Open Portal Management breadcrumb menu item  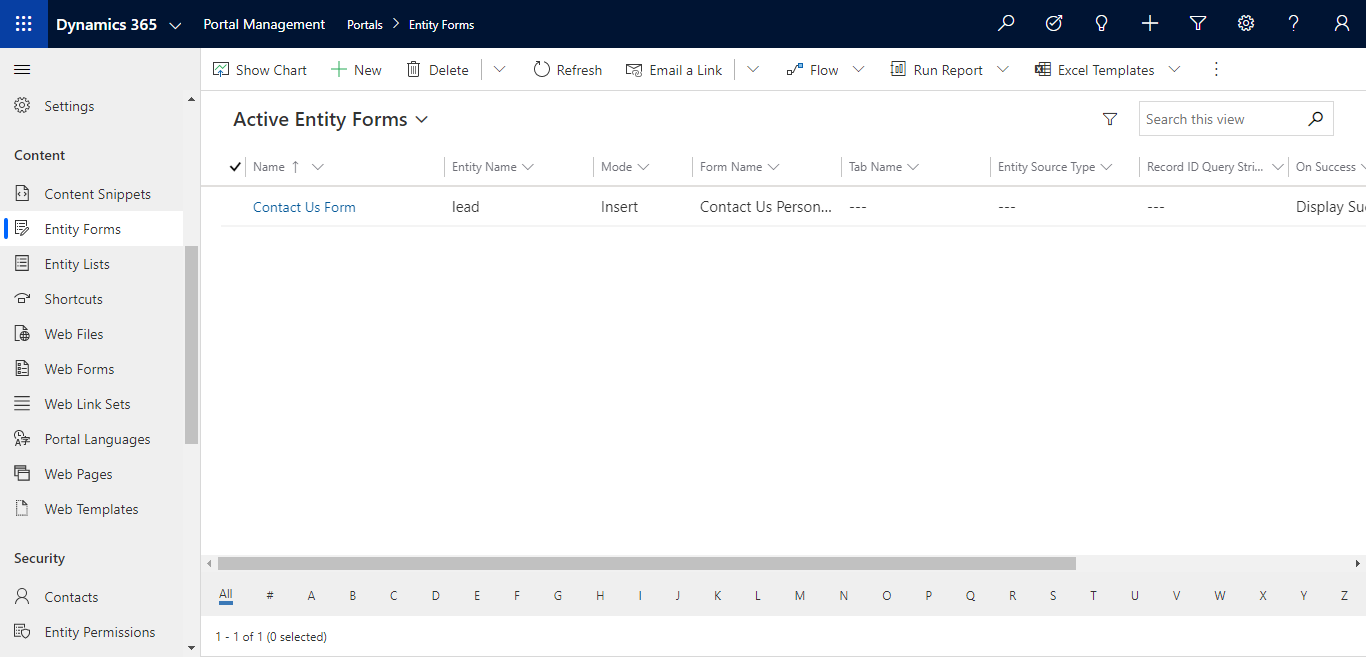[x=263, y=23]
